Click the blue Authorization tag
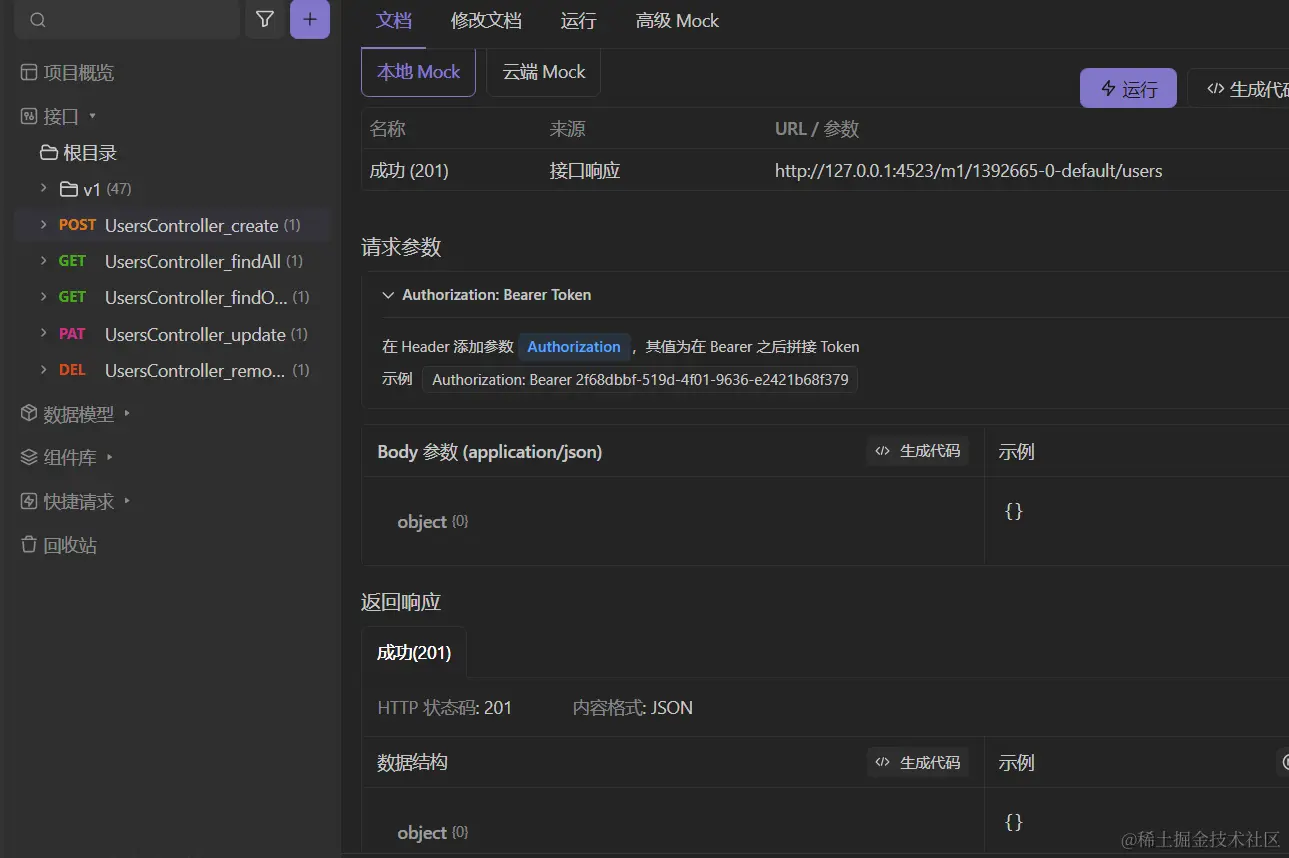This screenshot has width=1289, height=858. click(x=574, y=347)
